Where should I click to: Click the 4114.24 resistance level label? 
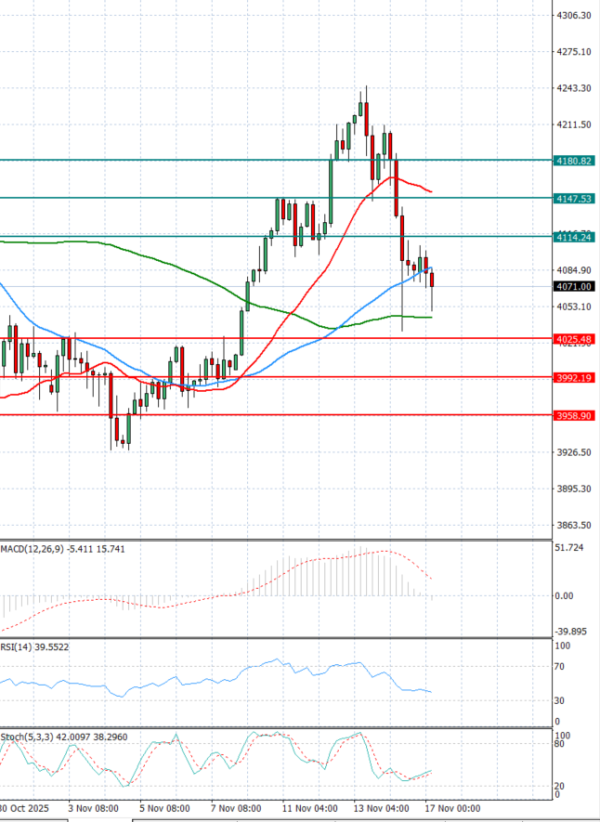pyautogui.click(x=574, y=237)
